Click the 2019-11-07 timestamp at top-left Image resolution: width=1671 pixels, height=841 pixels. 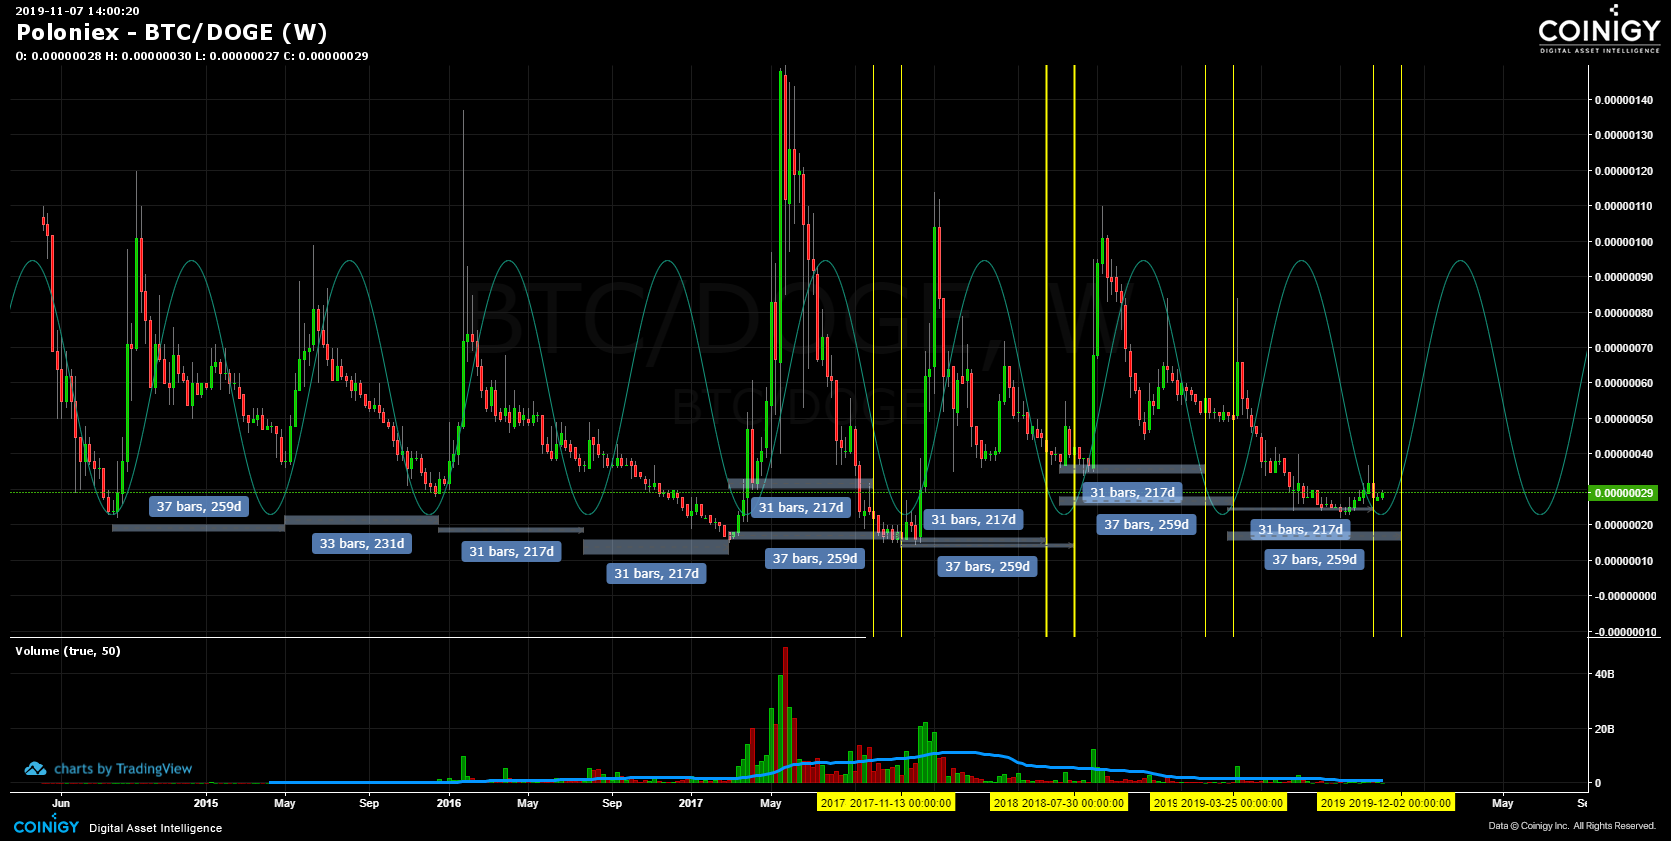(77, 11)
